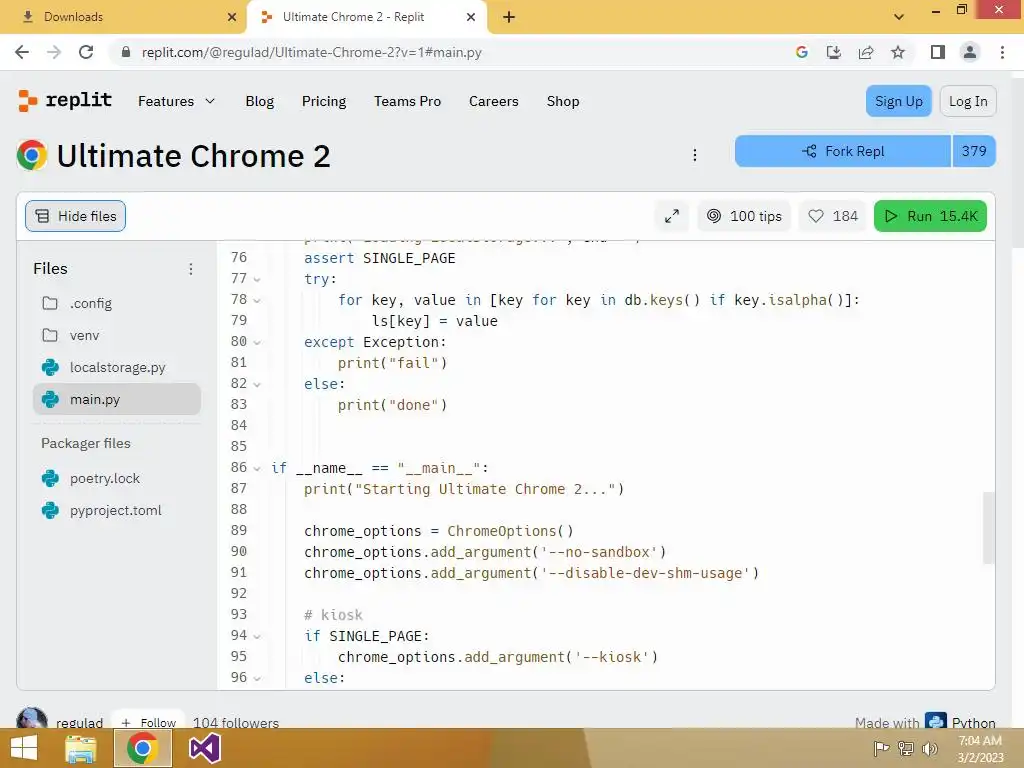Image resolution: width=1024 pixels, height=768 pixels.
Task: Click the Ultimate Chrome 2 repl icon
Action: pyautogui.click(x=32, y=155)
